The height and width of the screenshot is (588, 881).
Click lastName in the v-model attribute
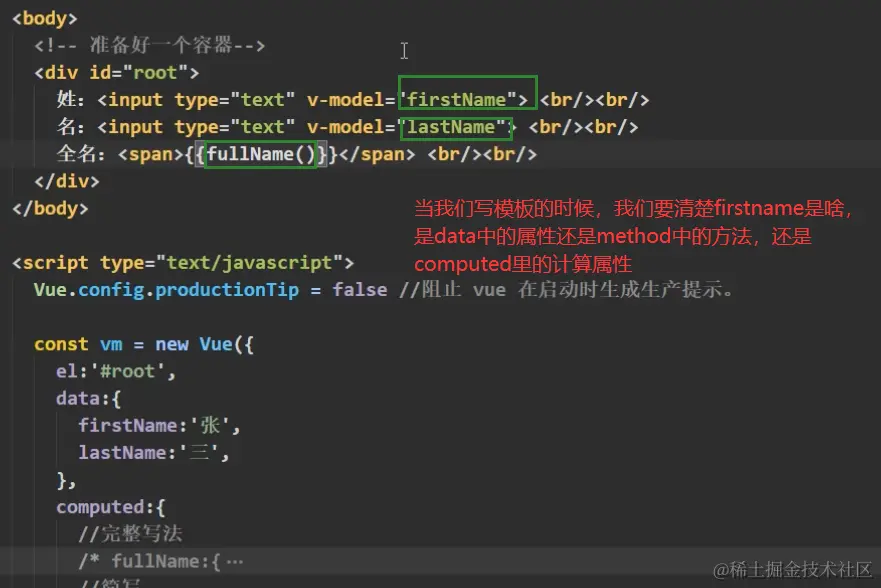pos(451,127)
